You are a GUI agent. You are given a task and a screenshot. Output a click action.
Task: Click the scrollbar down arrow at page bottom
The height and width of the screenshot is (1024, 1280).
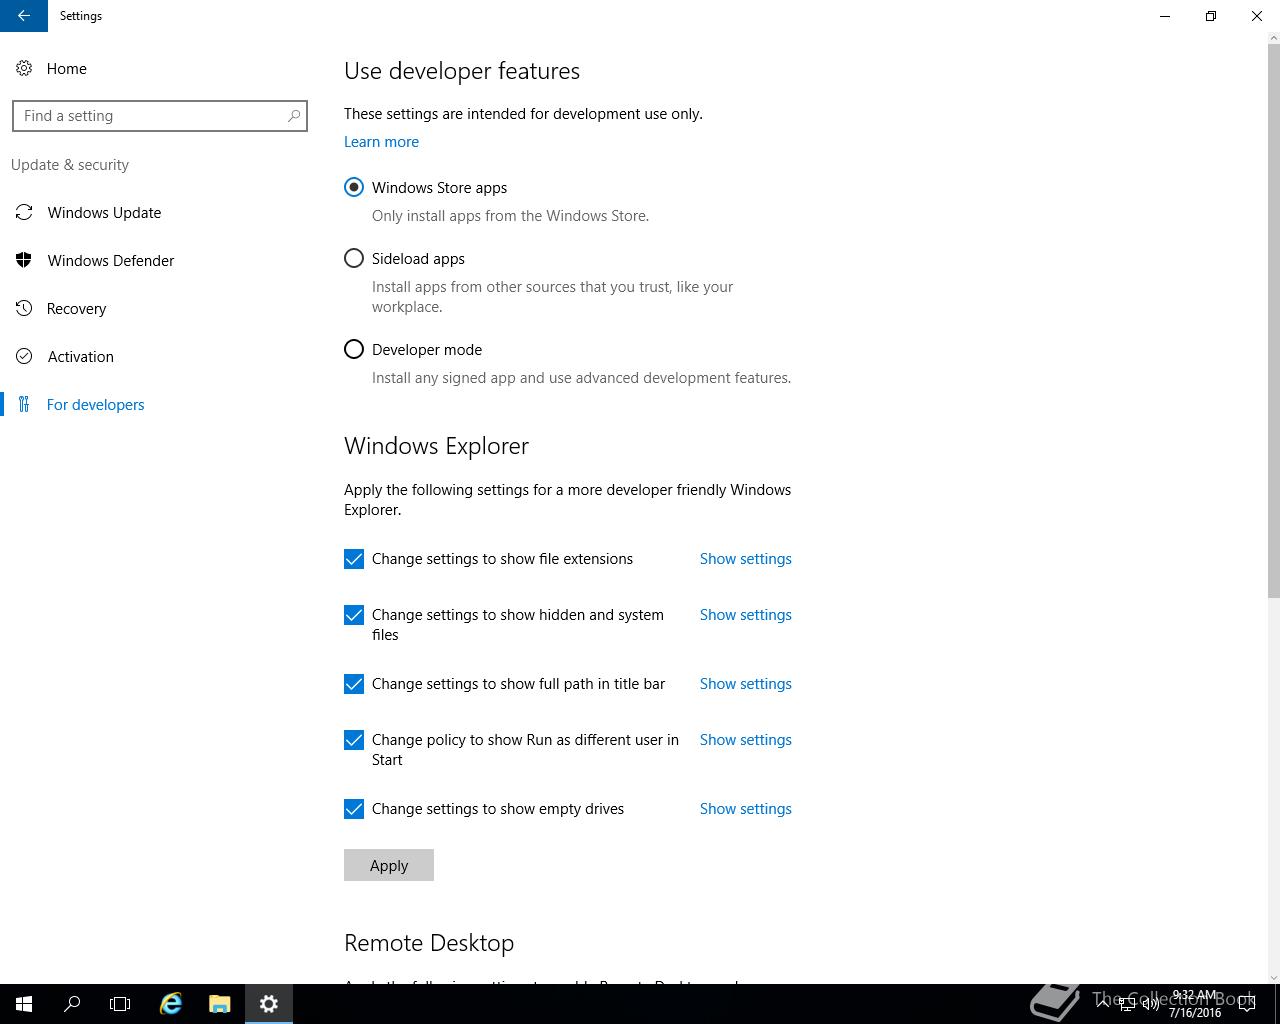(x=1274, y=977)
